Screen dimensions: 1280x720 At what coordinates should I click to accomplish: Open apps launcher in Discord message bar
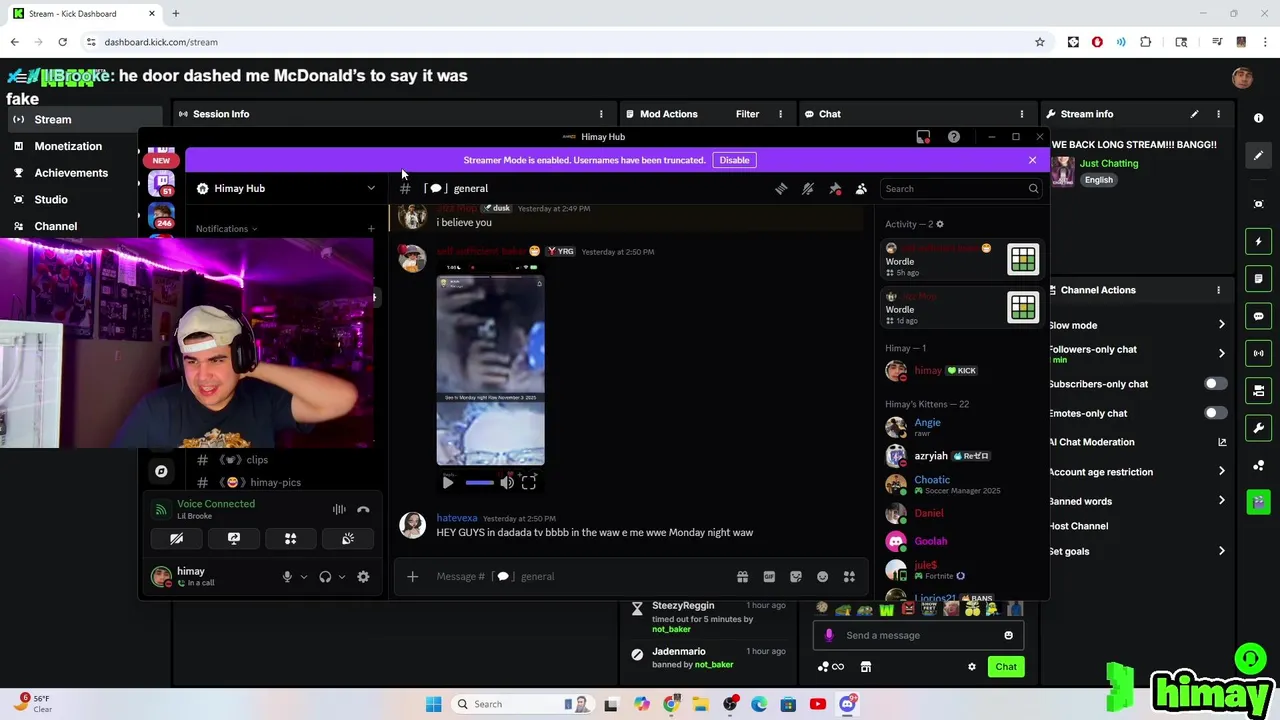(849, 576)
